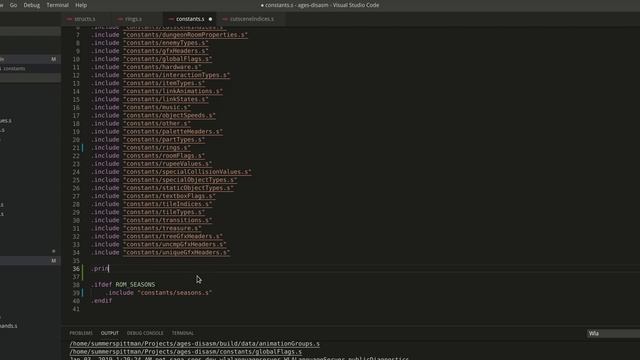Open link "constants/dungeonRoomProperties.s"
The image size is (640, 360).
[x=185, y=35]
